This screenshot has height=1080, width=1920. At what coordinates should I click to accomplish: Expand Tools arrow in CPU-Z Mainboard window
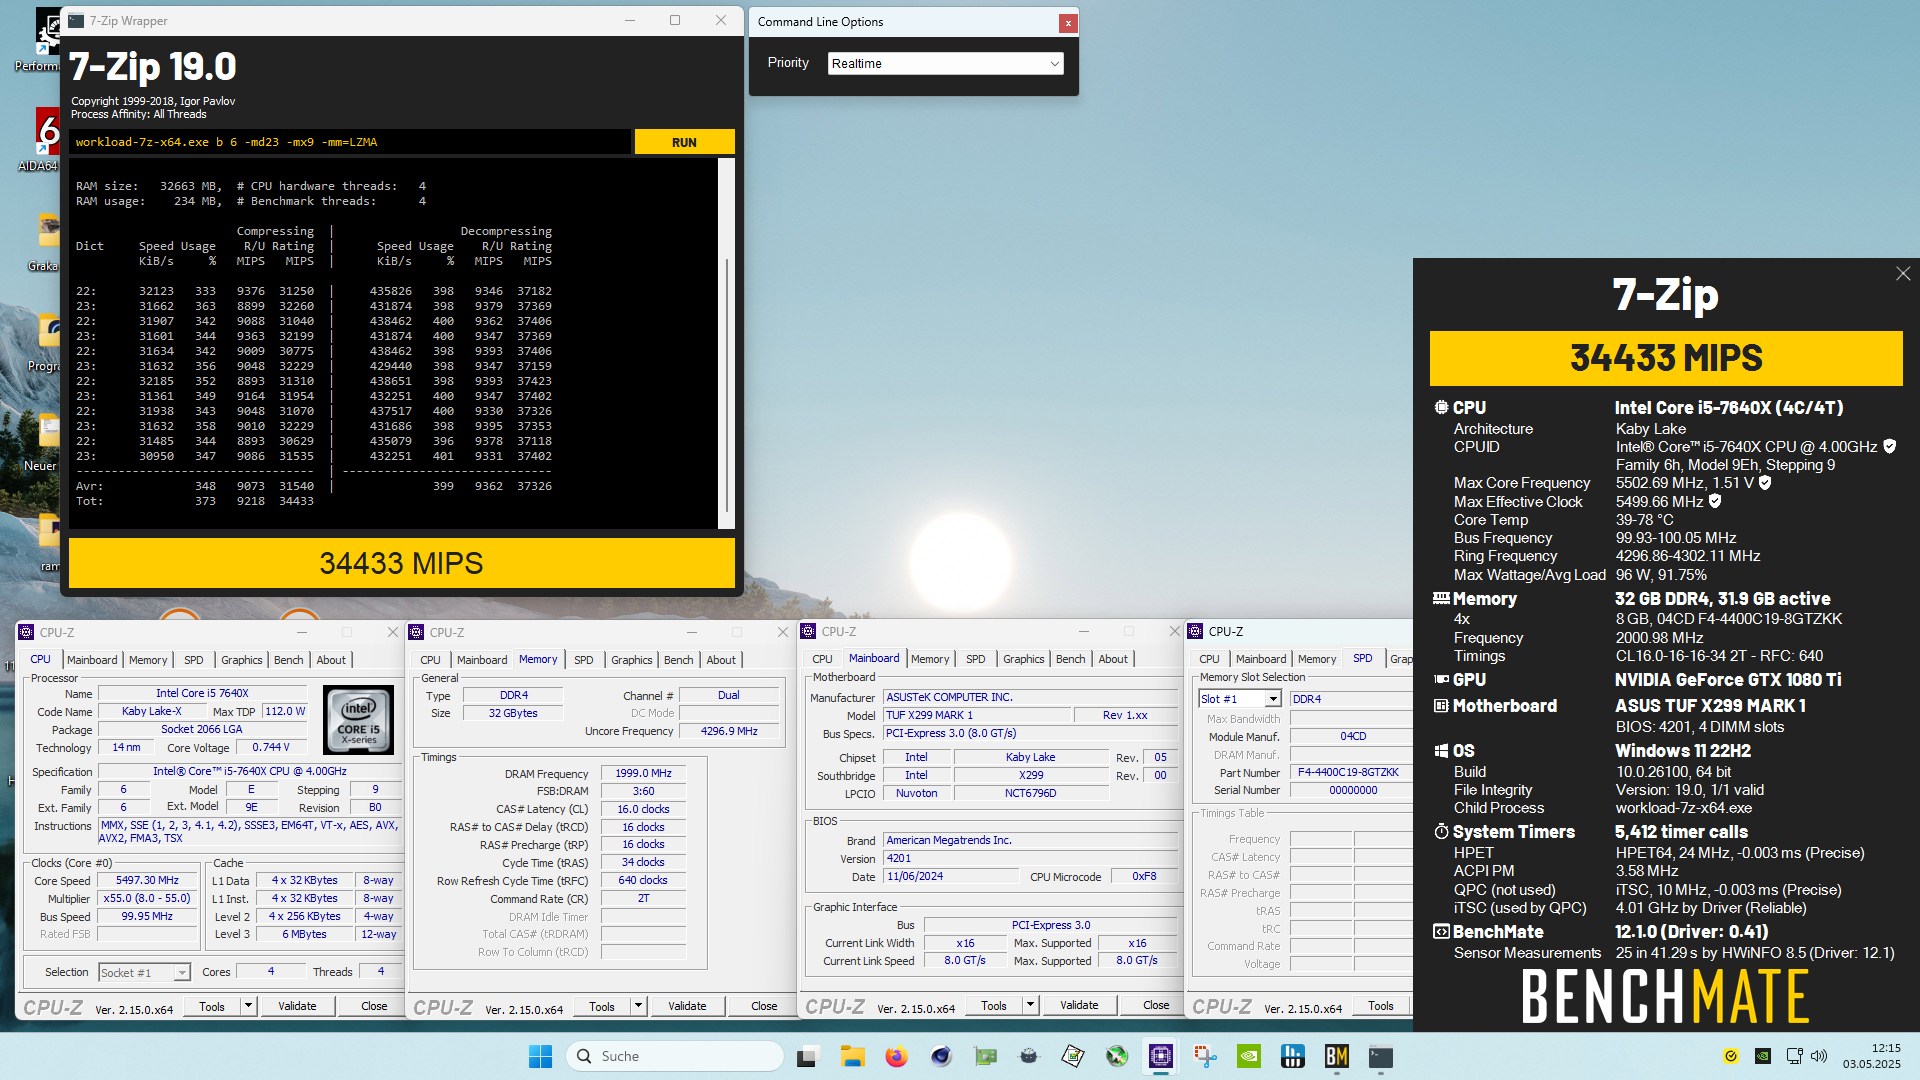tap(1030, 1005)
